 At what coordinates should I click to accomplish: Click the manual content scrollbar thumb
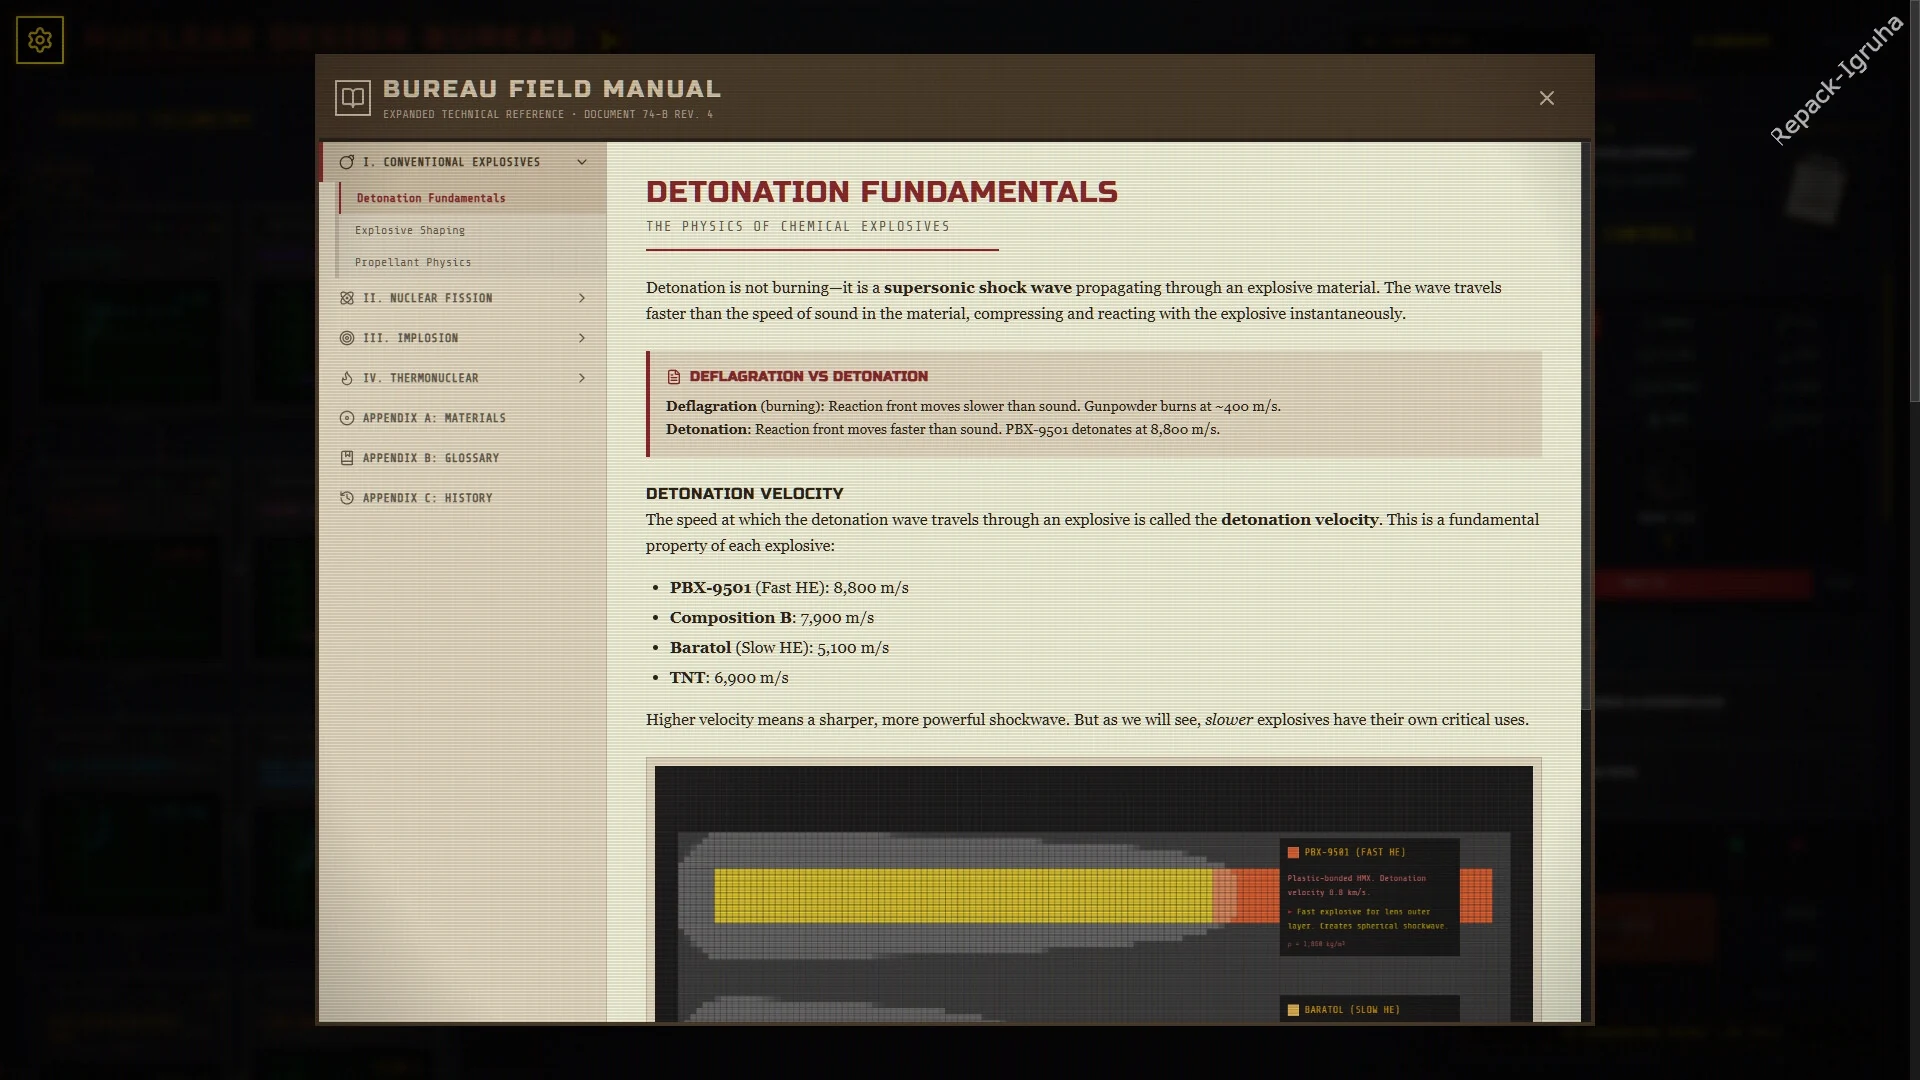click(x=1586, y=426)
